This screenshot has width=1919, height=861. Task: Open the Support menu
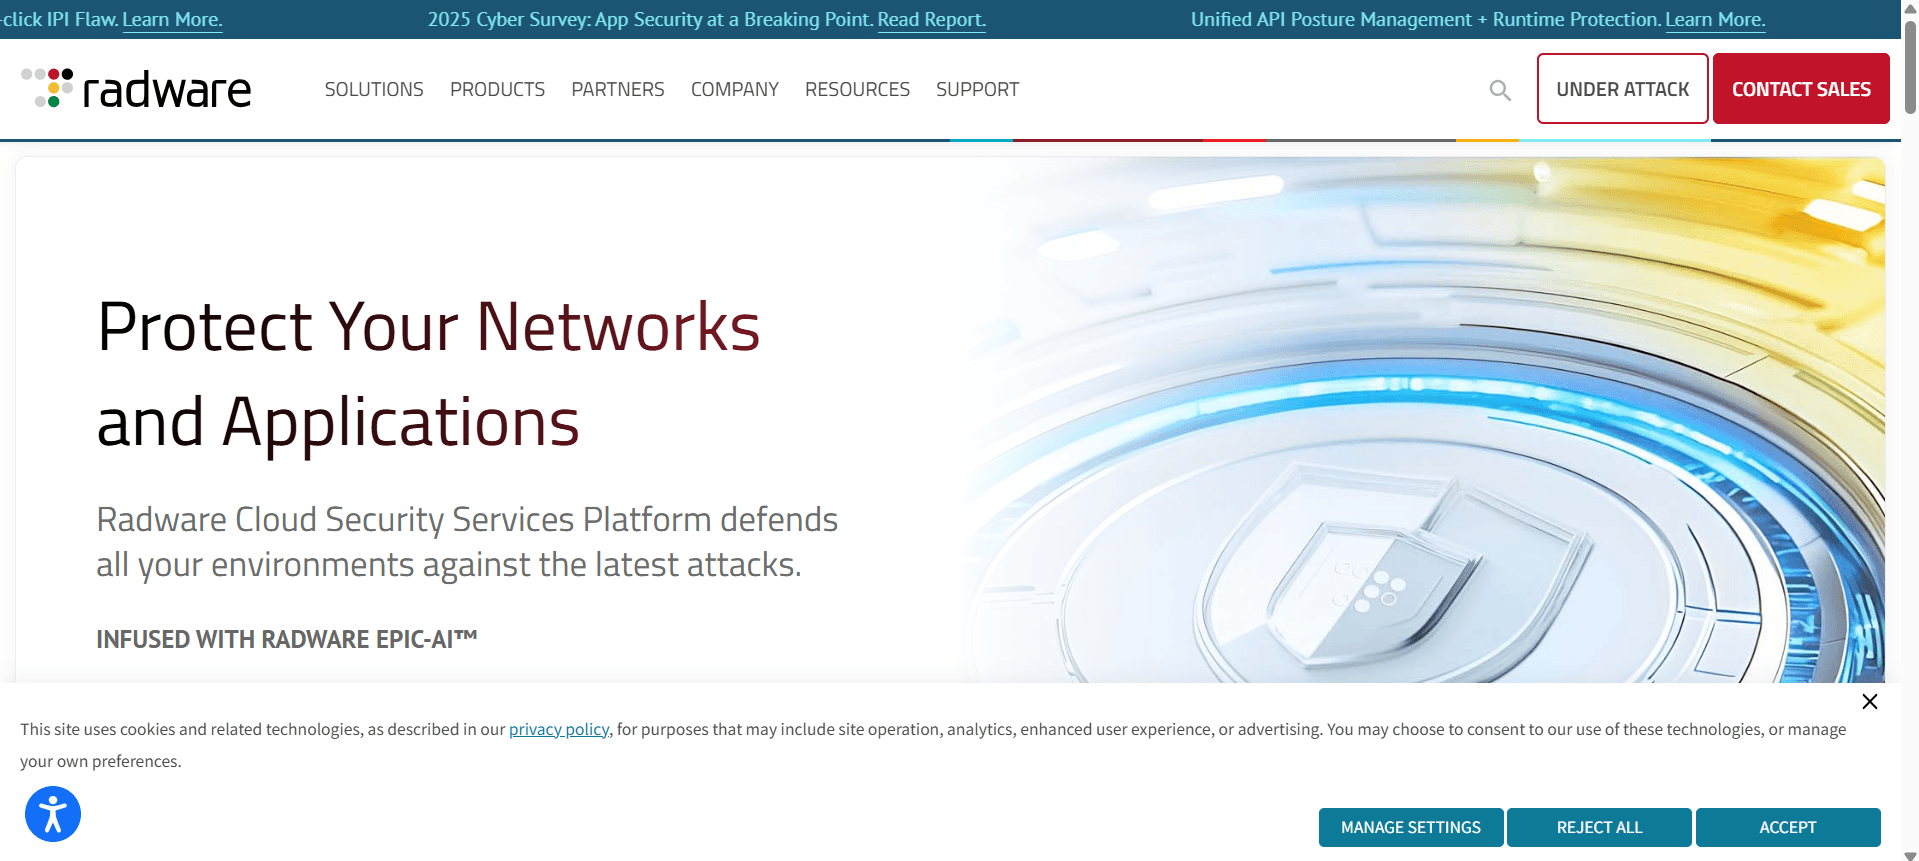[x=977, y=90]
